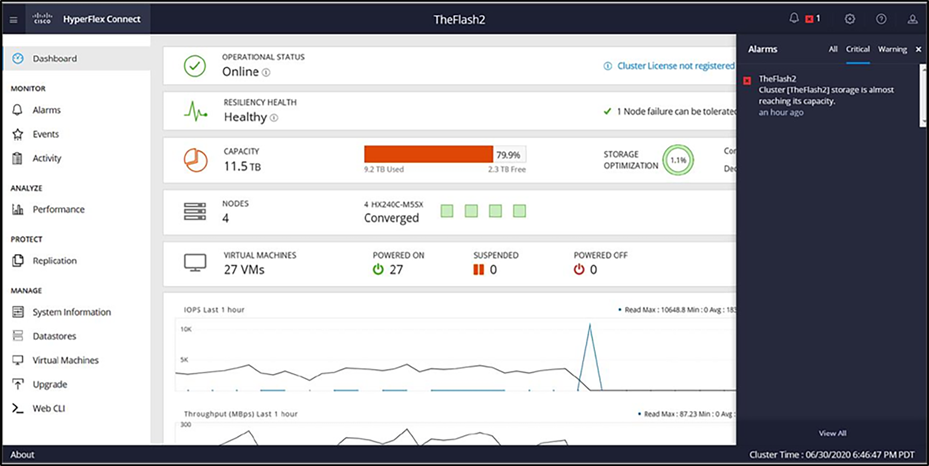Click the Cluster Time status text
The width and height of the screenshot is (929, 466).
tap(832, 455)
